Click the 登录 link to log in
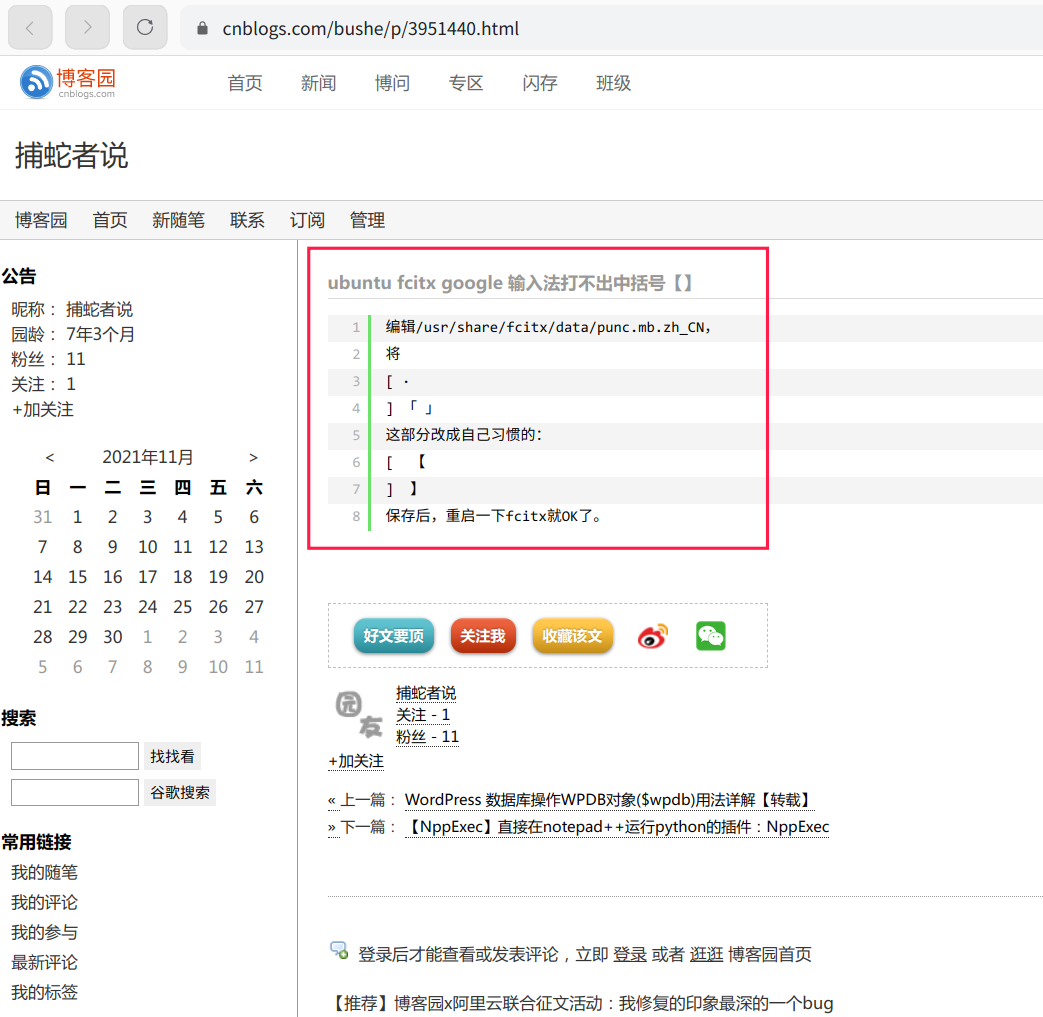 [x=630, y=954]
